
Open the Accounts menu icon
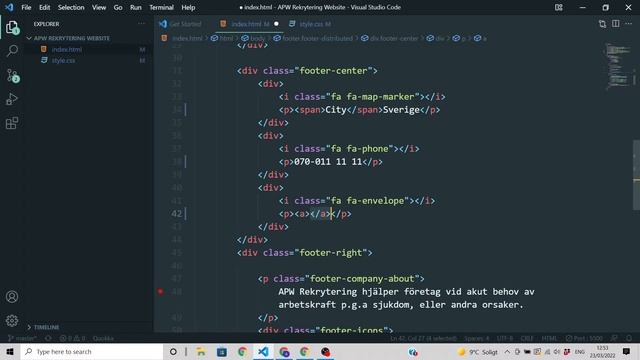click(12, 297)
